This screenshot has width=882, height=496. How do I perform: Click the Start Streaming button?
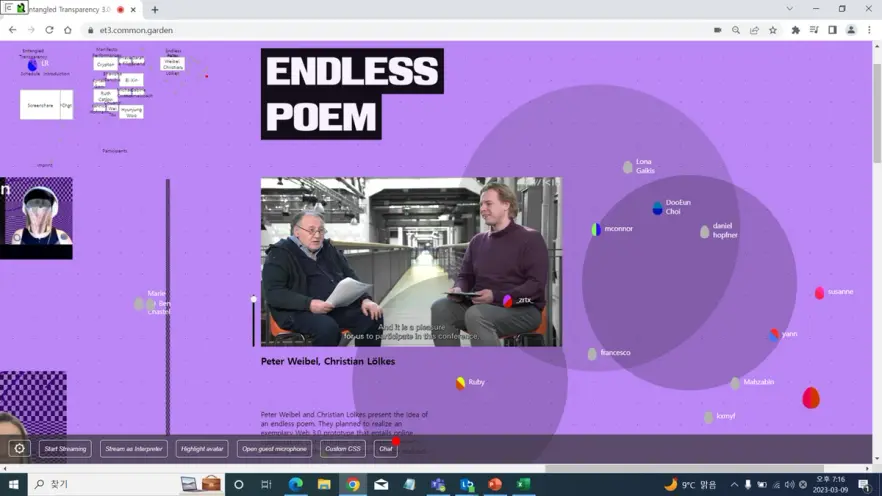65,449
